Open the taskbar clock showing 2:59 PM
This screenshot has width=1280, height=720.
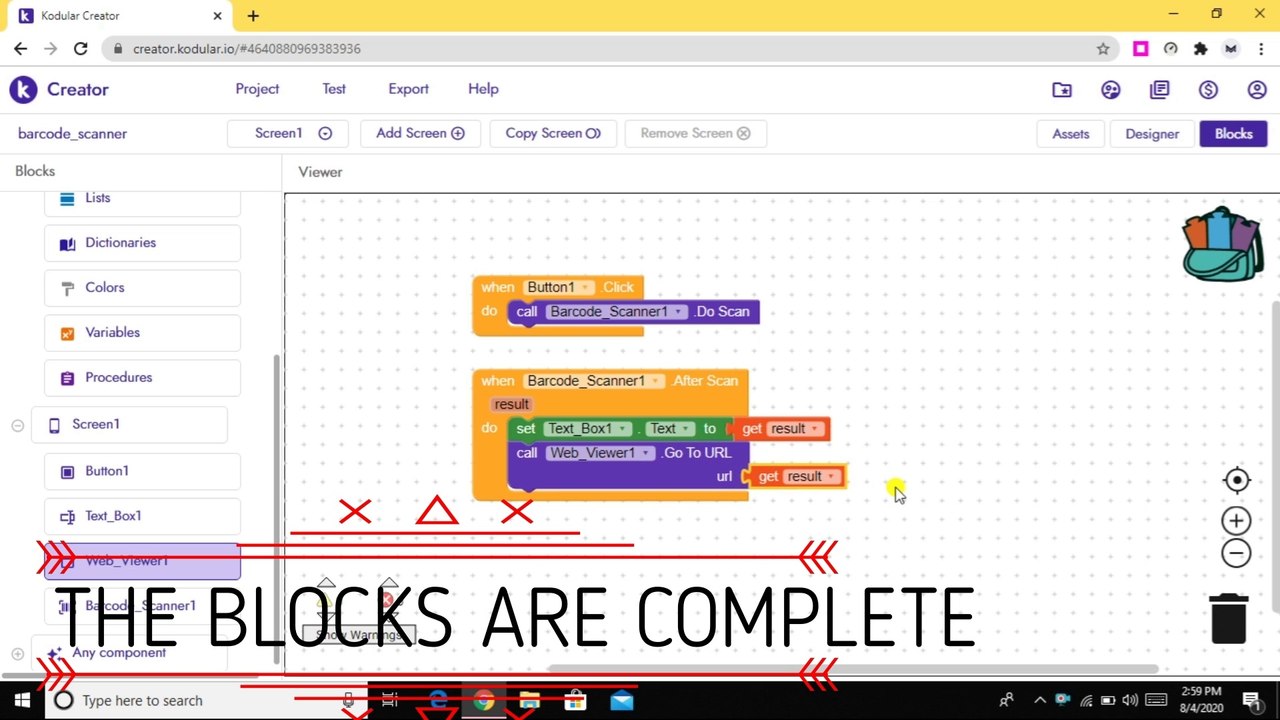1200,699
